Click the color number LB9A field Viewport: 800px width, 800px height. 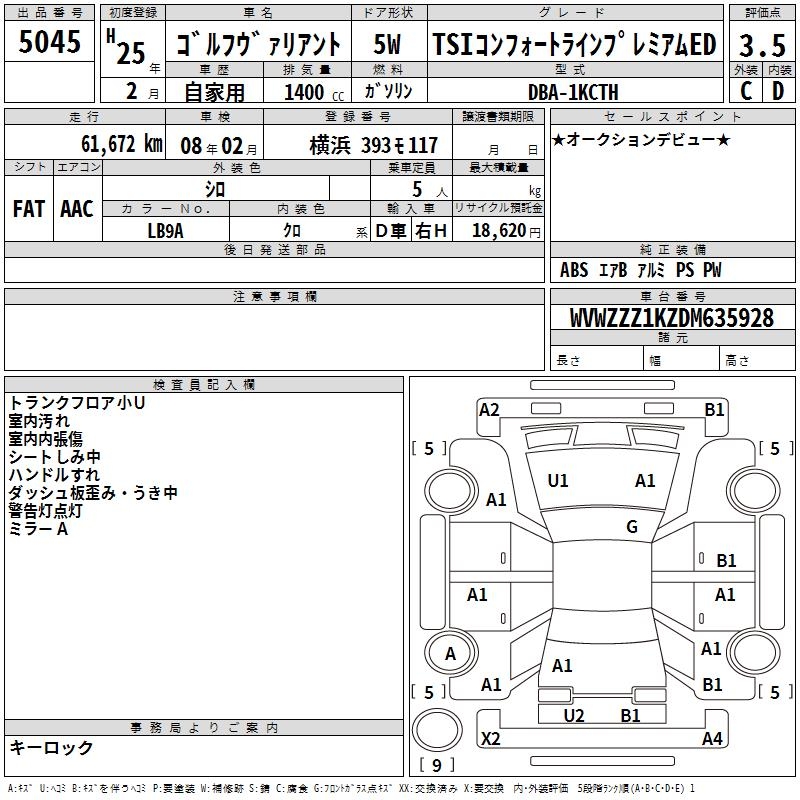(165, 230)
